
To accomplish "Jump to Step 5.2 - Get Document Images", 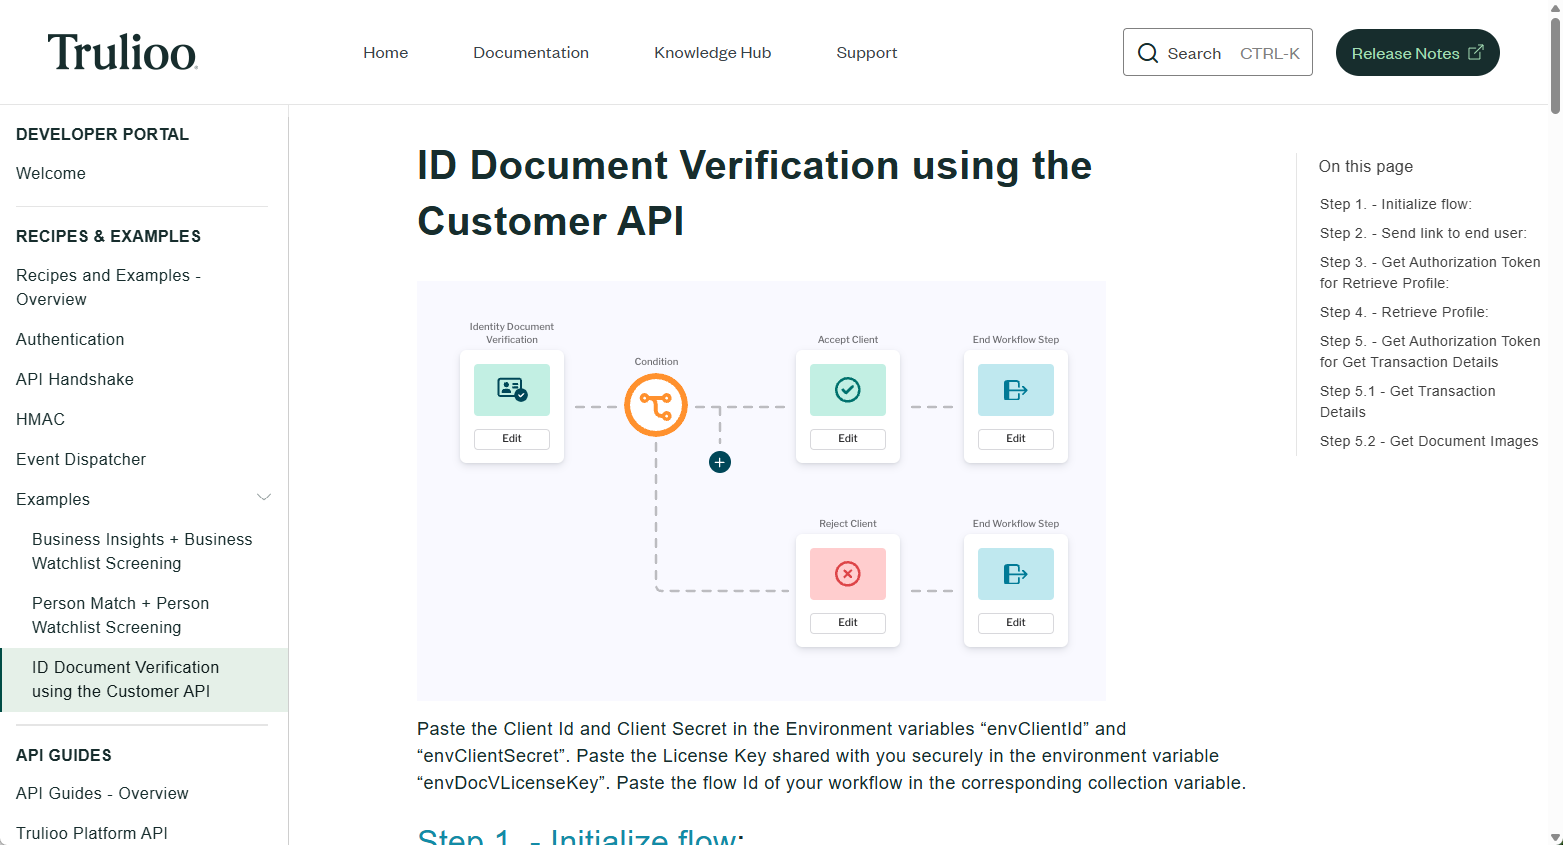I will tap(1429, 441).
